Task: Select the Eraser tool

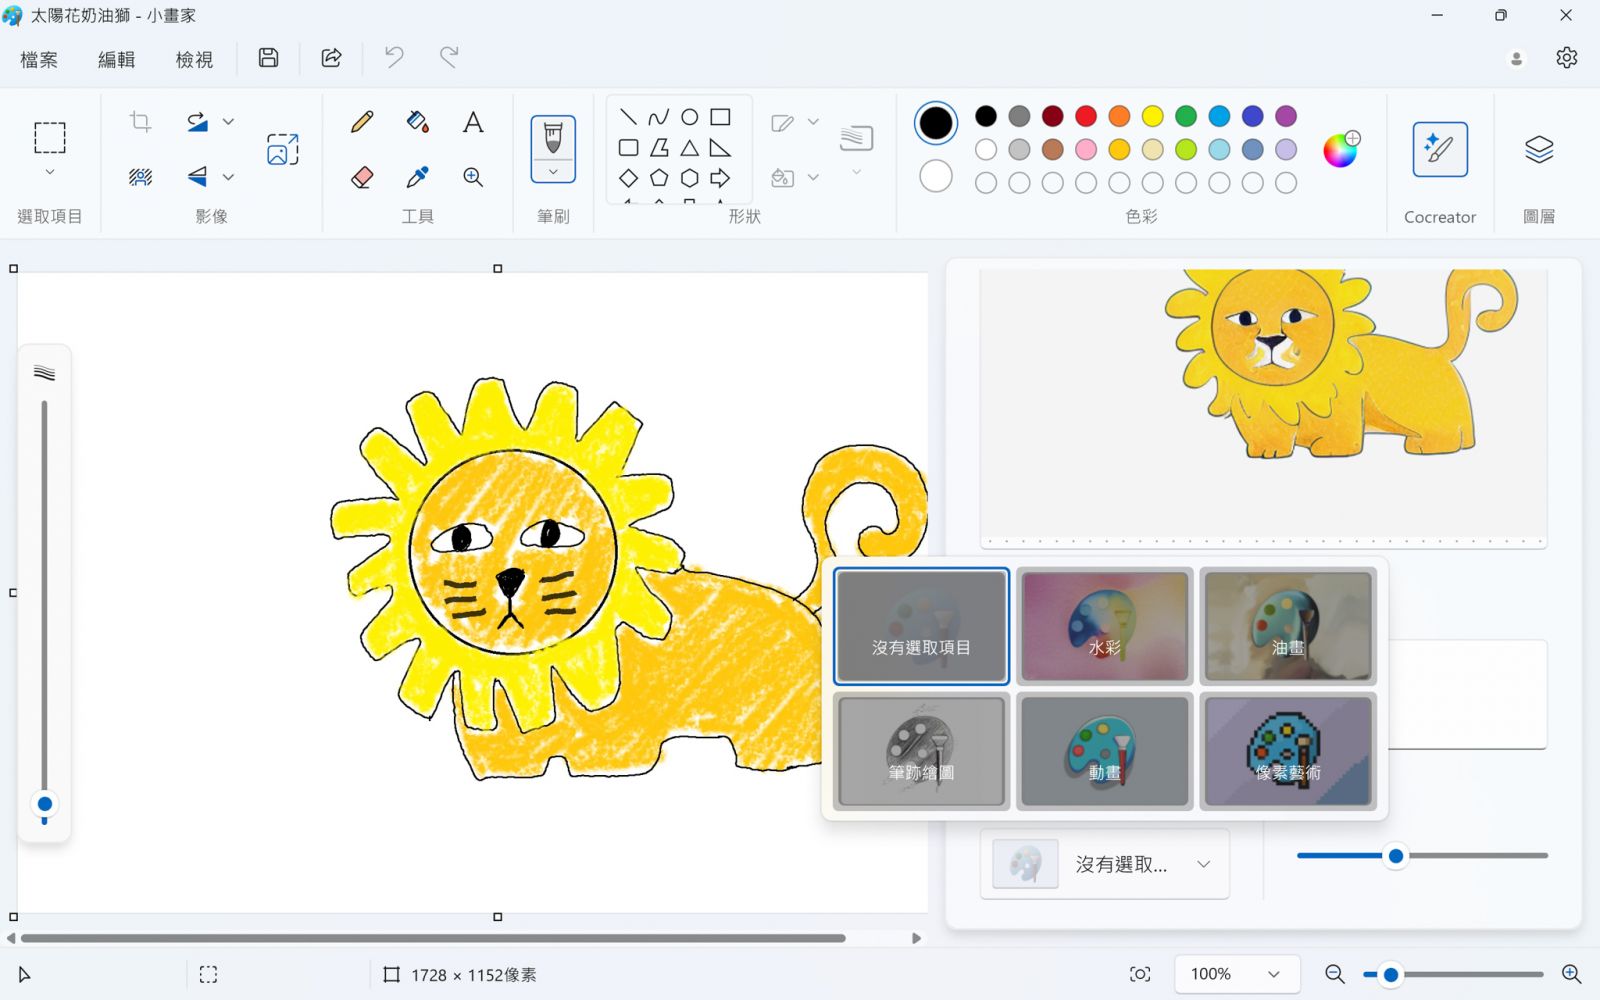Action: [362, 177]
